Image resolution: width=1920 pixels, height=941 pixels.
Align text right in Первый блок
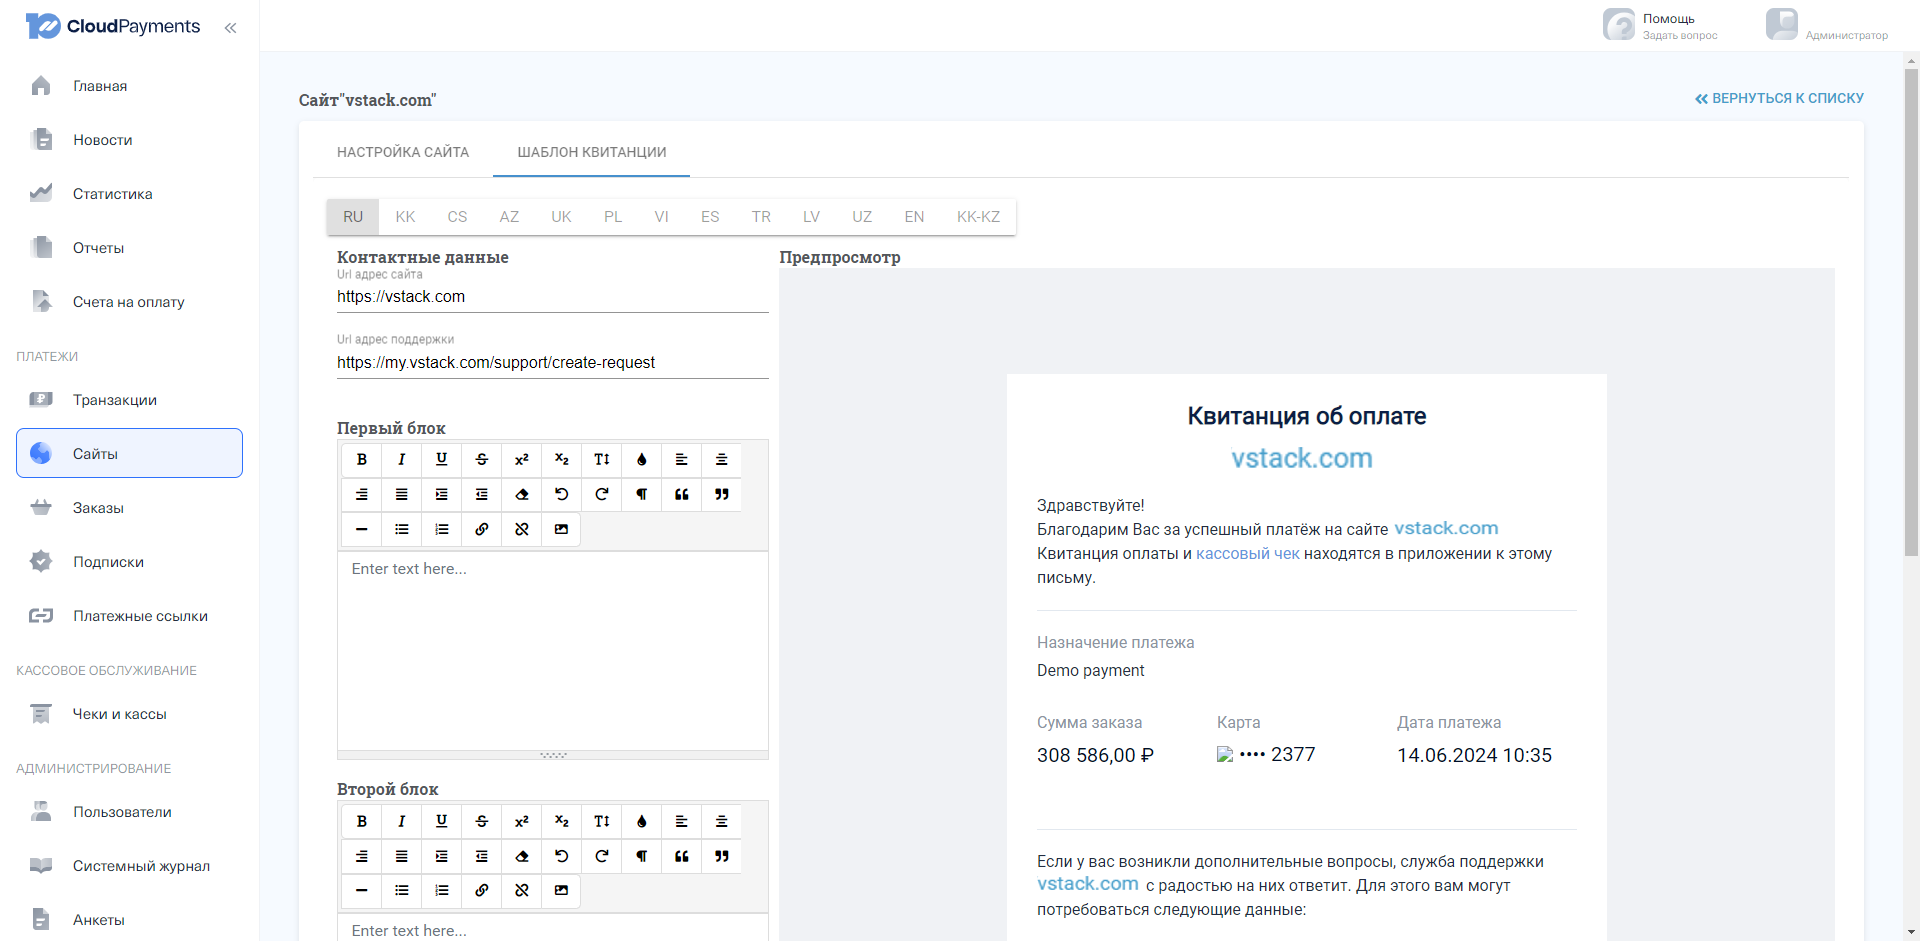coord(362,494)
